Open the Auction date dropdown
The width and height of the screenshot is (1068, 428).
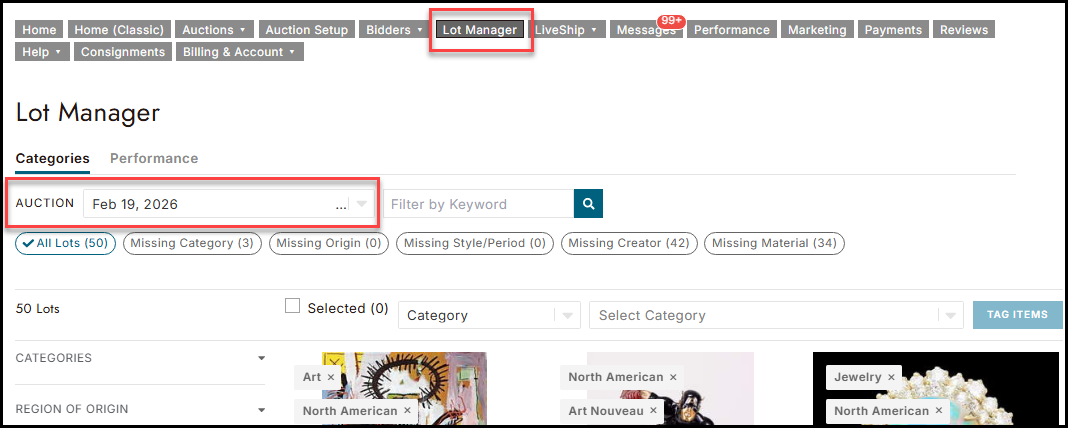point(229,204)
